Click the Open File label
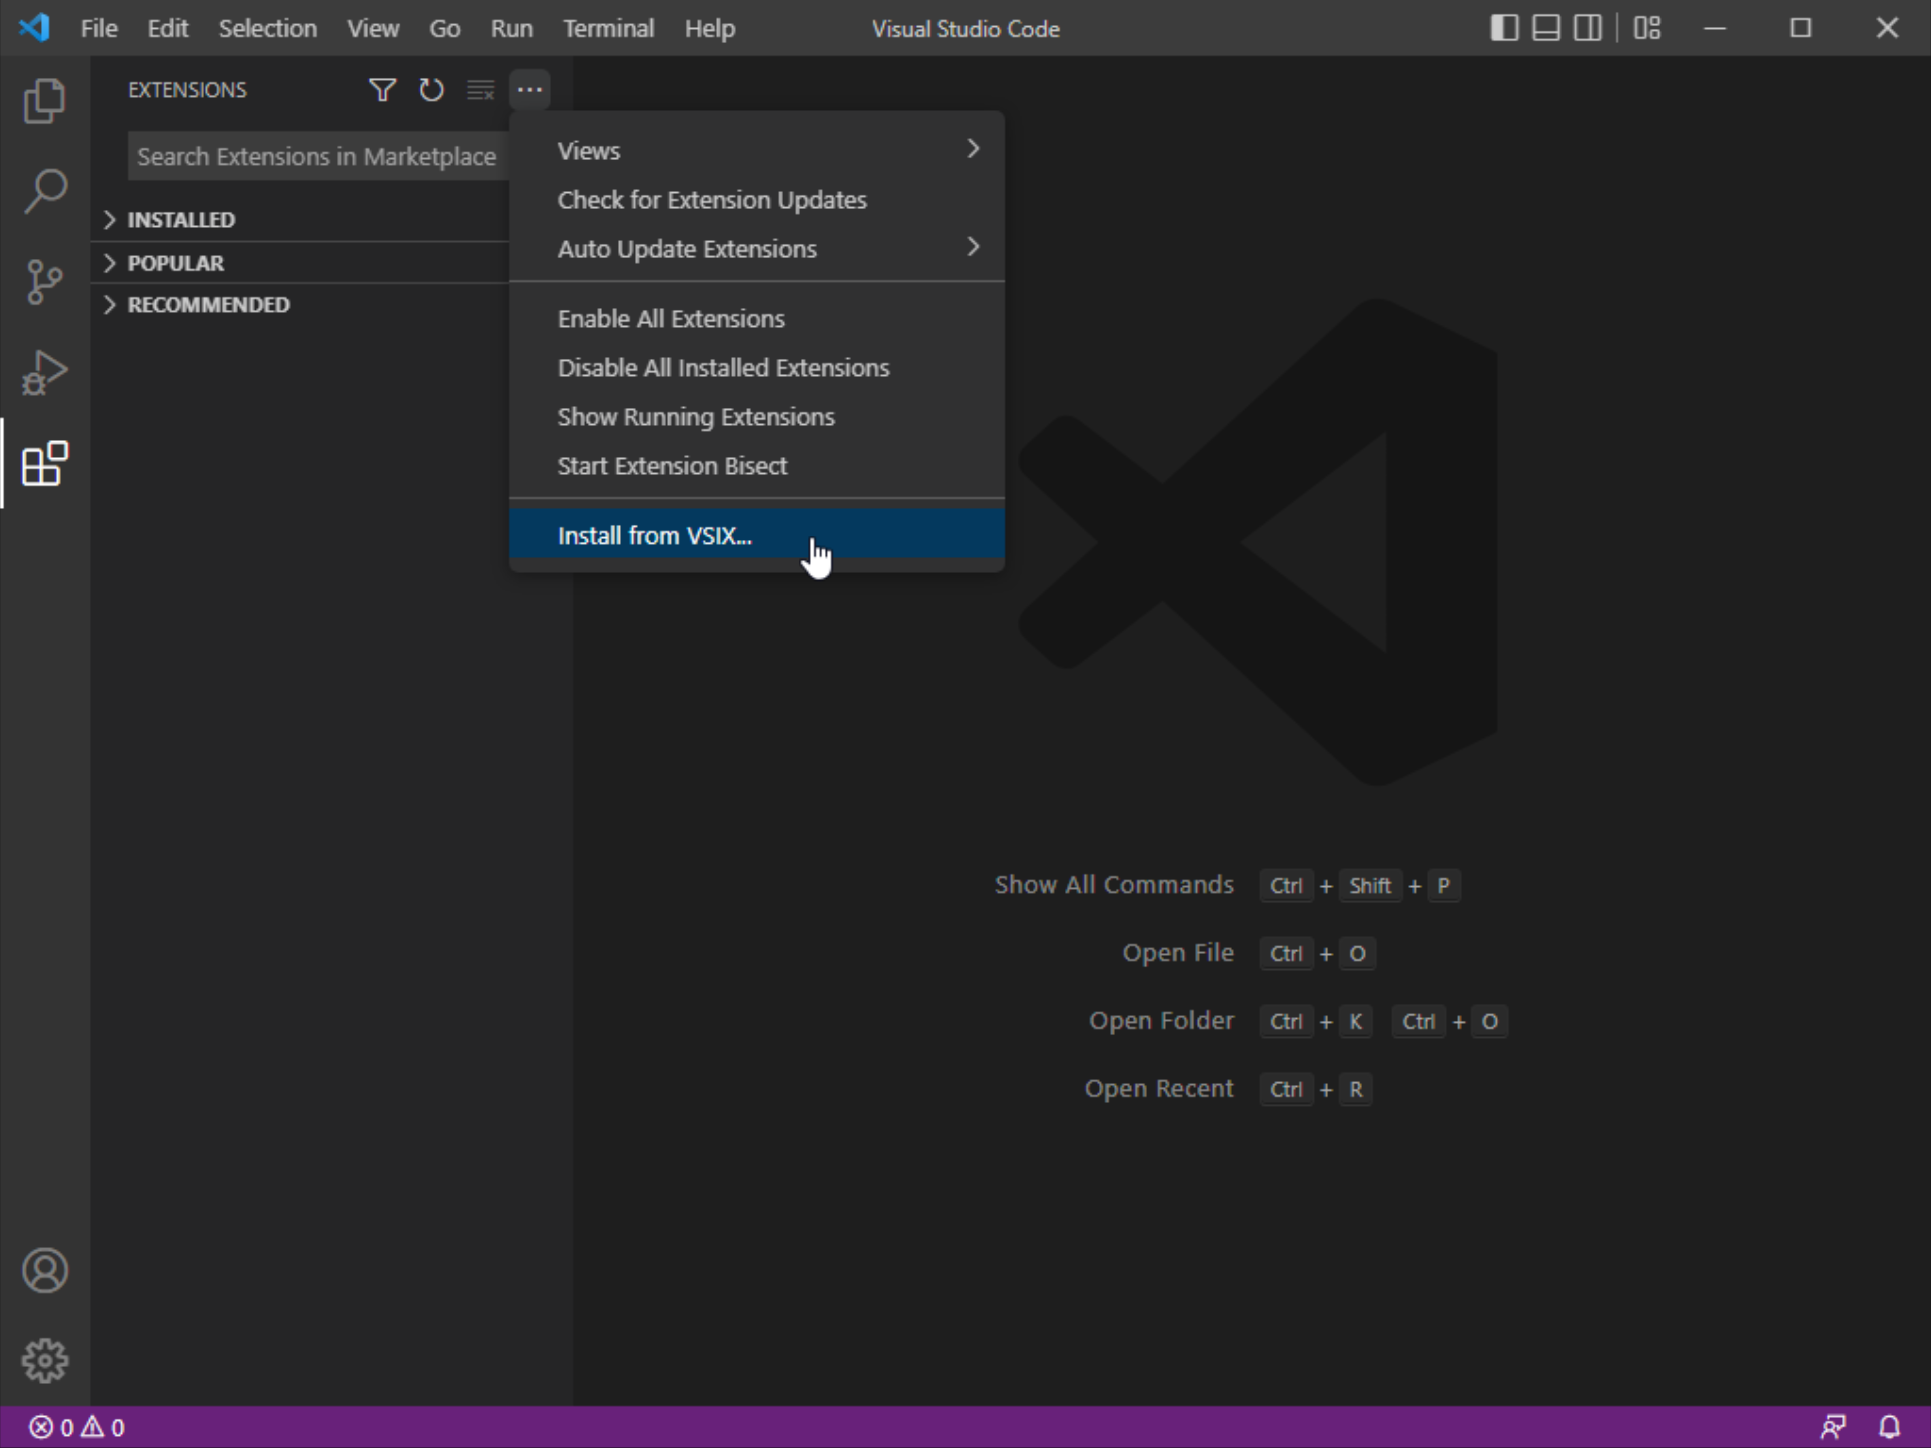 click(1178, 953)
